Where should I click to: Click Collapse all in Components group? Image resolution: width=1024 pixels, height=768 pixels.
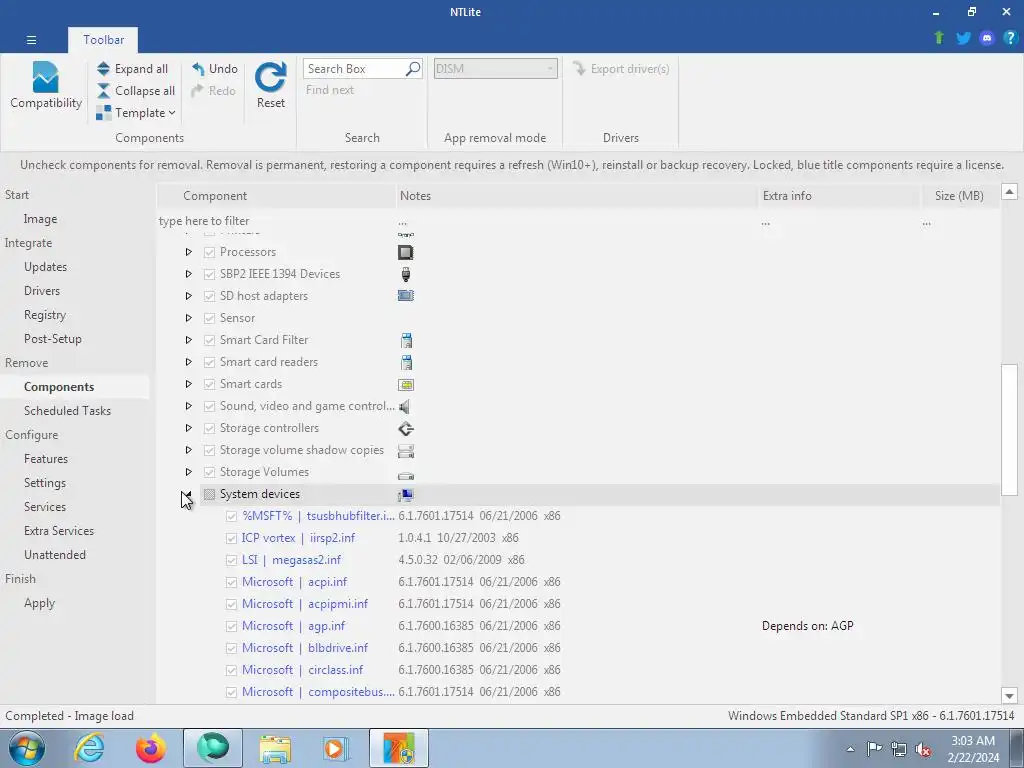[136, 91]
